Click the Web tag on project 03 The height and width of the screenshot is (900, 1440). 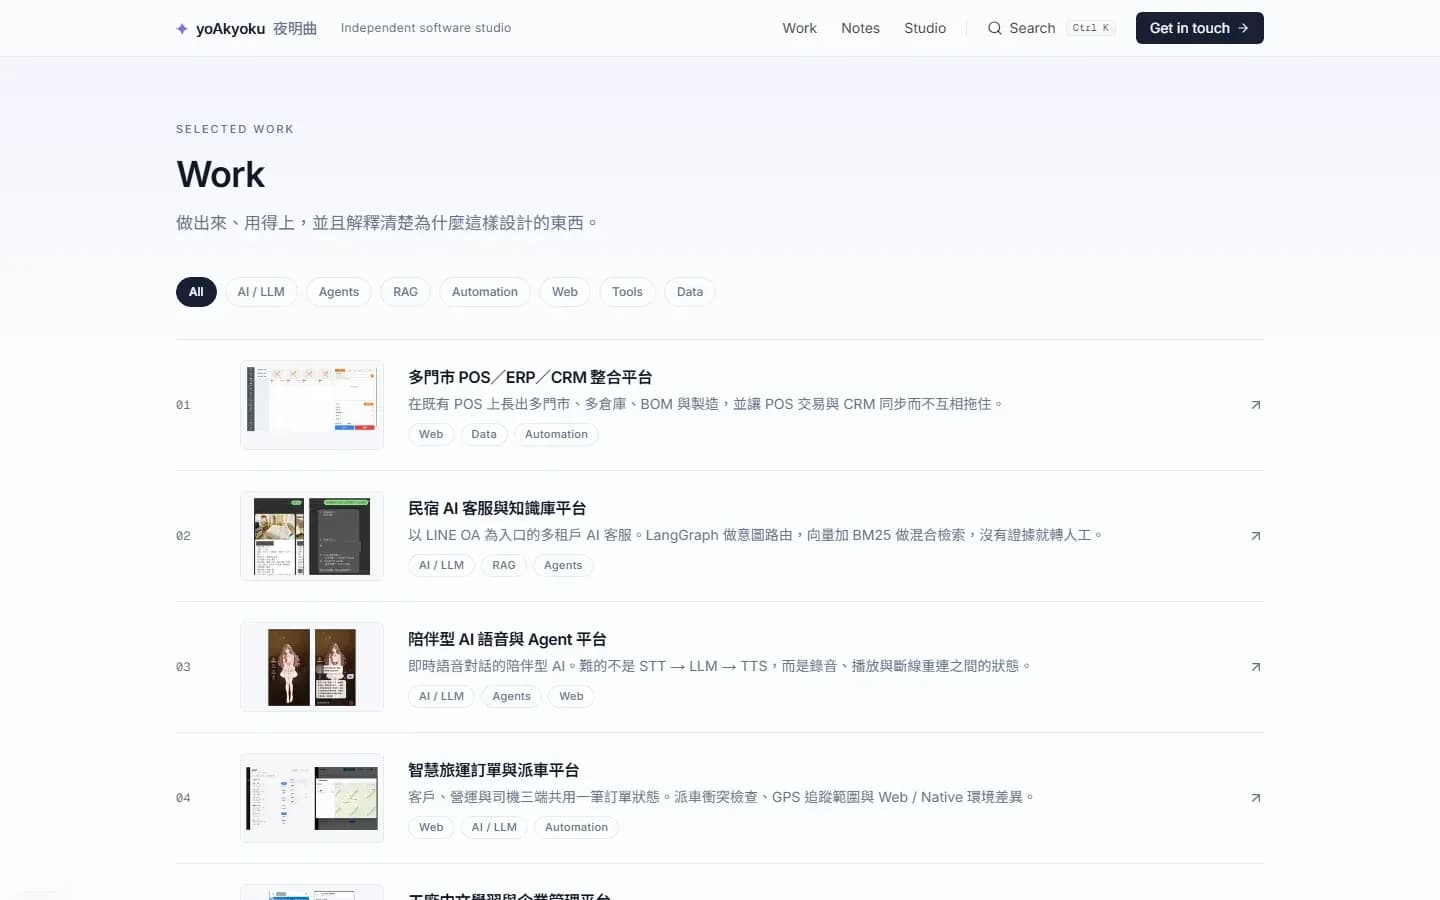click(571, 696)
